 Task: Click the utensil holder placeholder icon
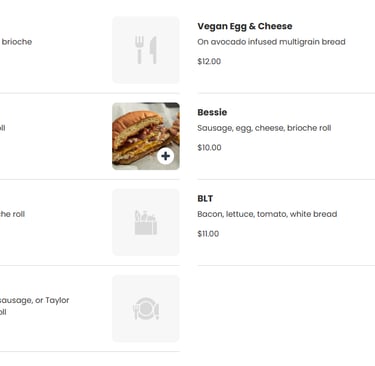tap(146, 222)
